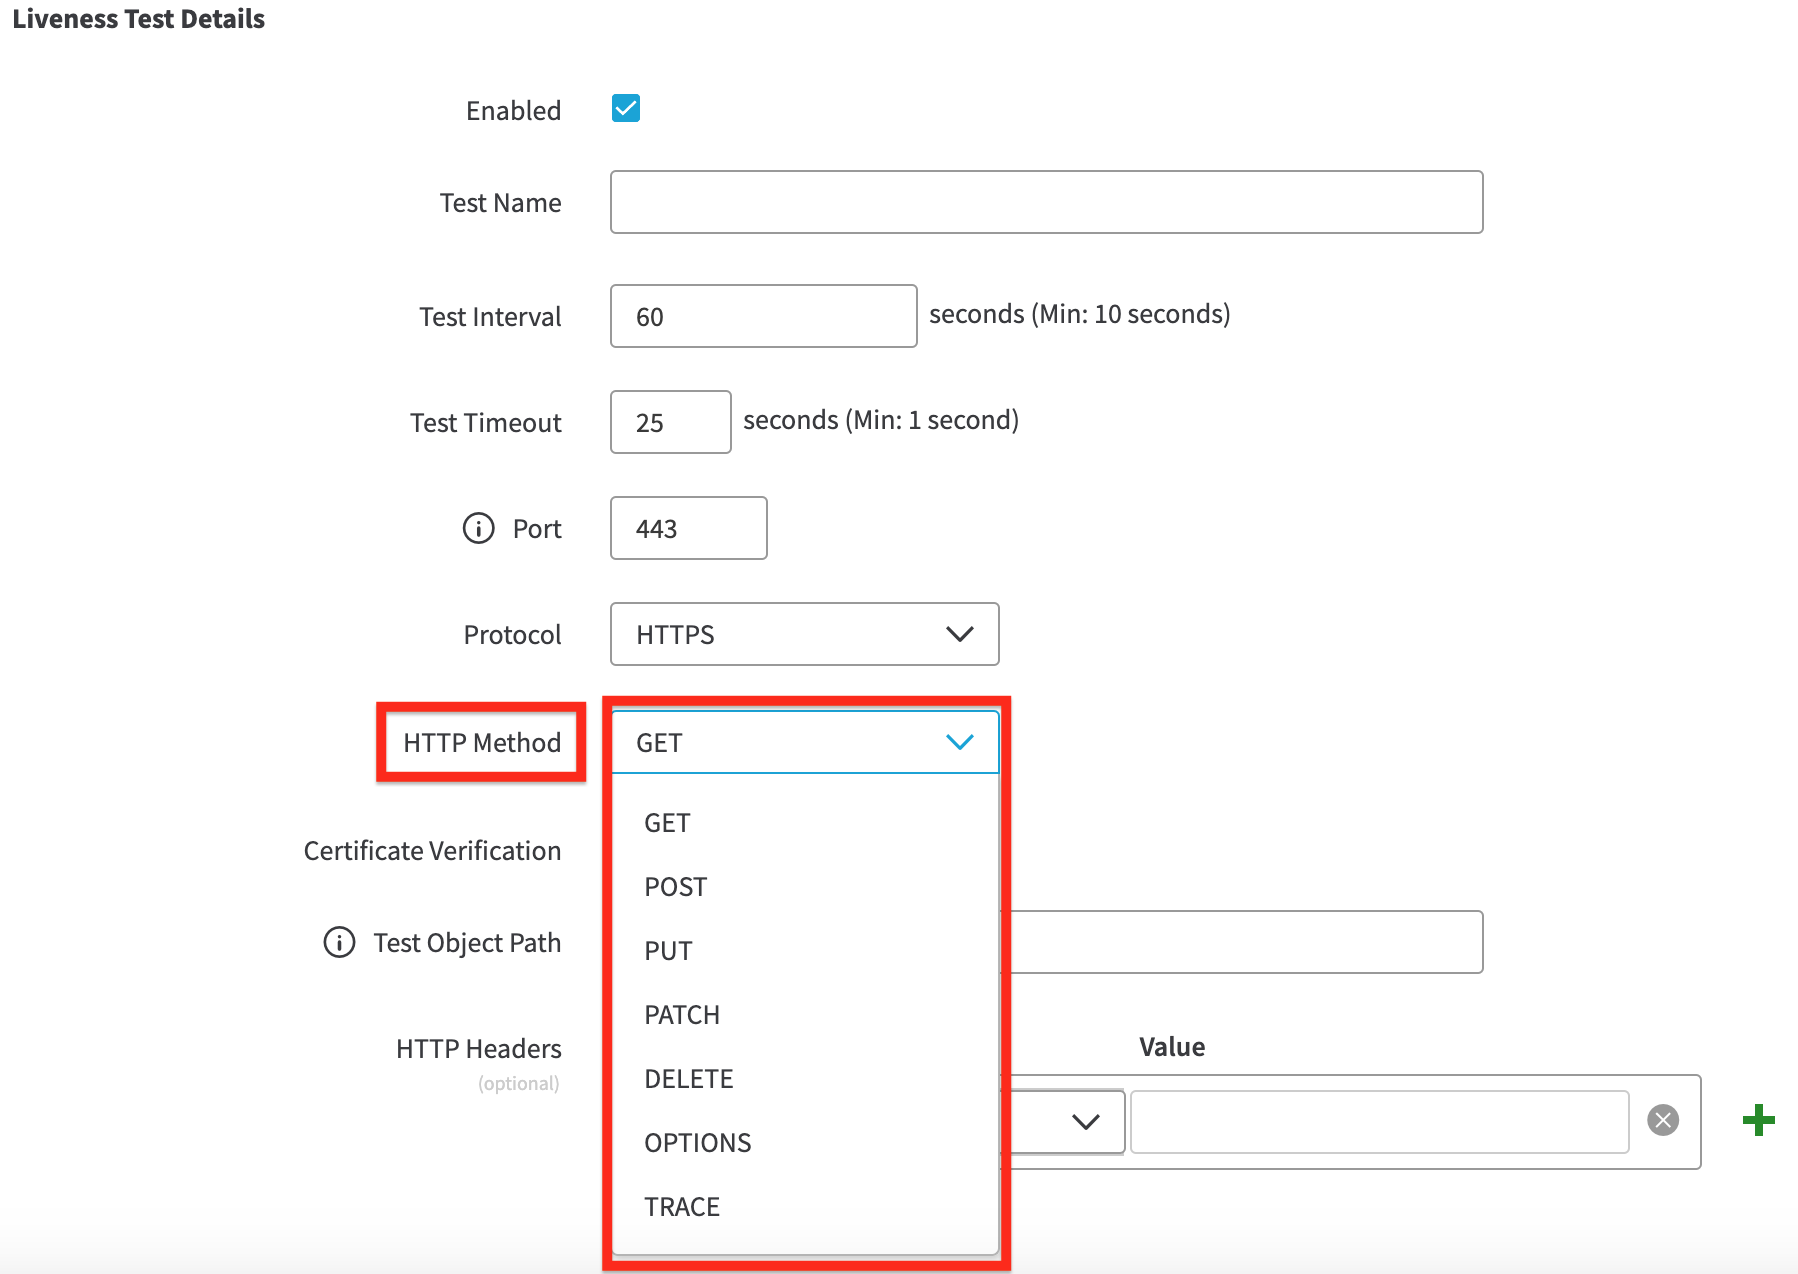Click the Port info icon
This screenshot has height=1274, width=1798.
click(x=478, y=528)
